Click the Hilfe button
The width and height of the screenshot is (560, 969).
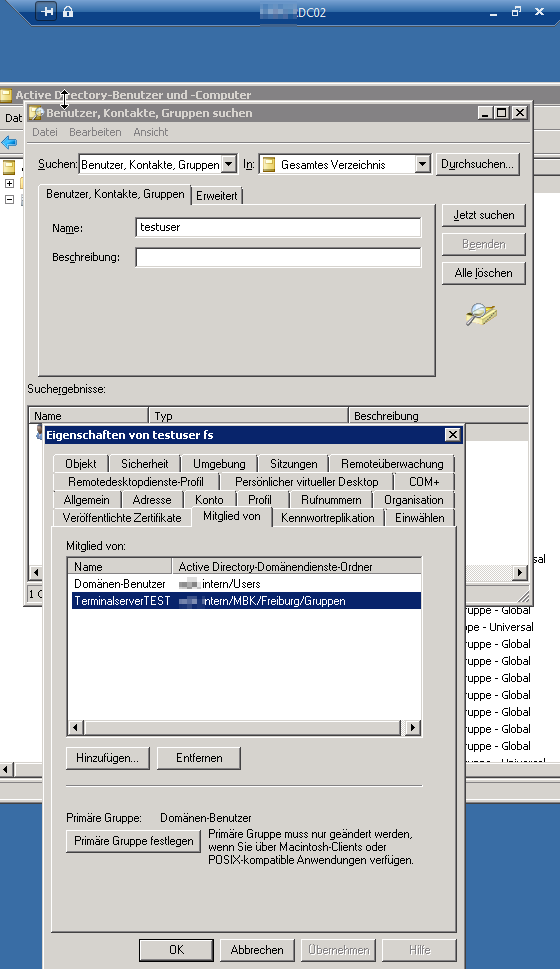[420, 950]
